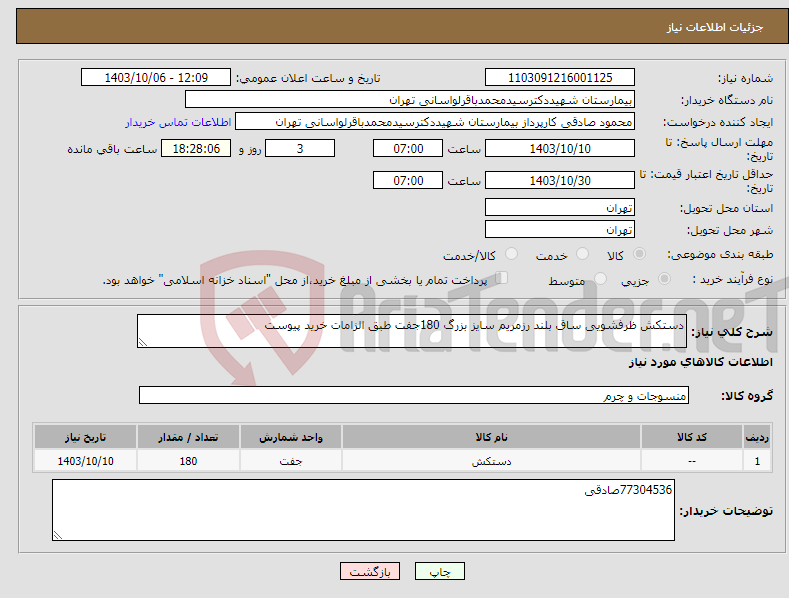The width and height of the screenshot is (789, 598).
Task: Click the response deadline date 1403/10/10 field
Action: tap(560, 148)
